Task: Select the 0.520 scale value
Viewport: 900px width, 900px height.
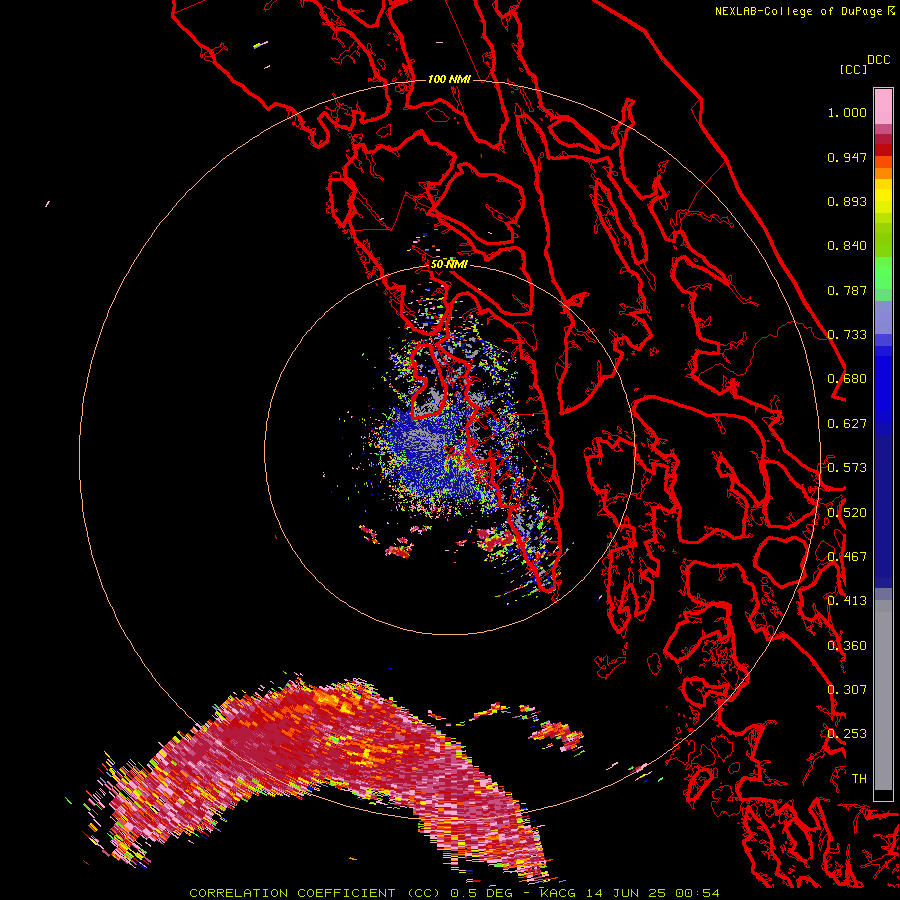Action: [847, 513]
